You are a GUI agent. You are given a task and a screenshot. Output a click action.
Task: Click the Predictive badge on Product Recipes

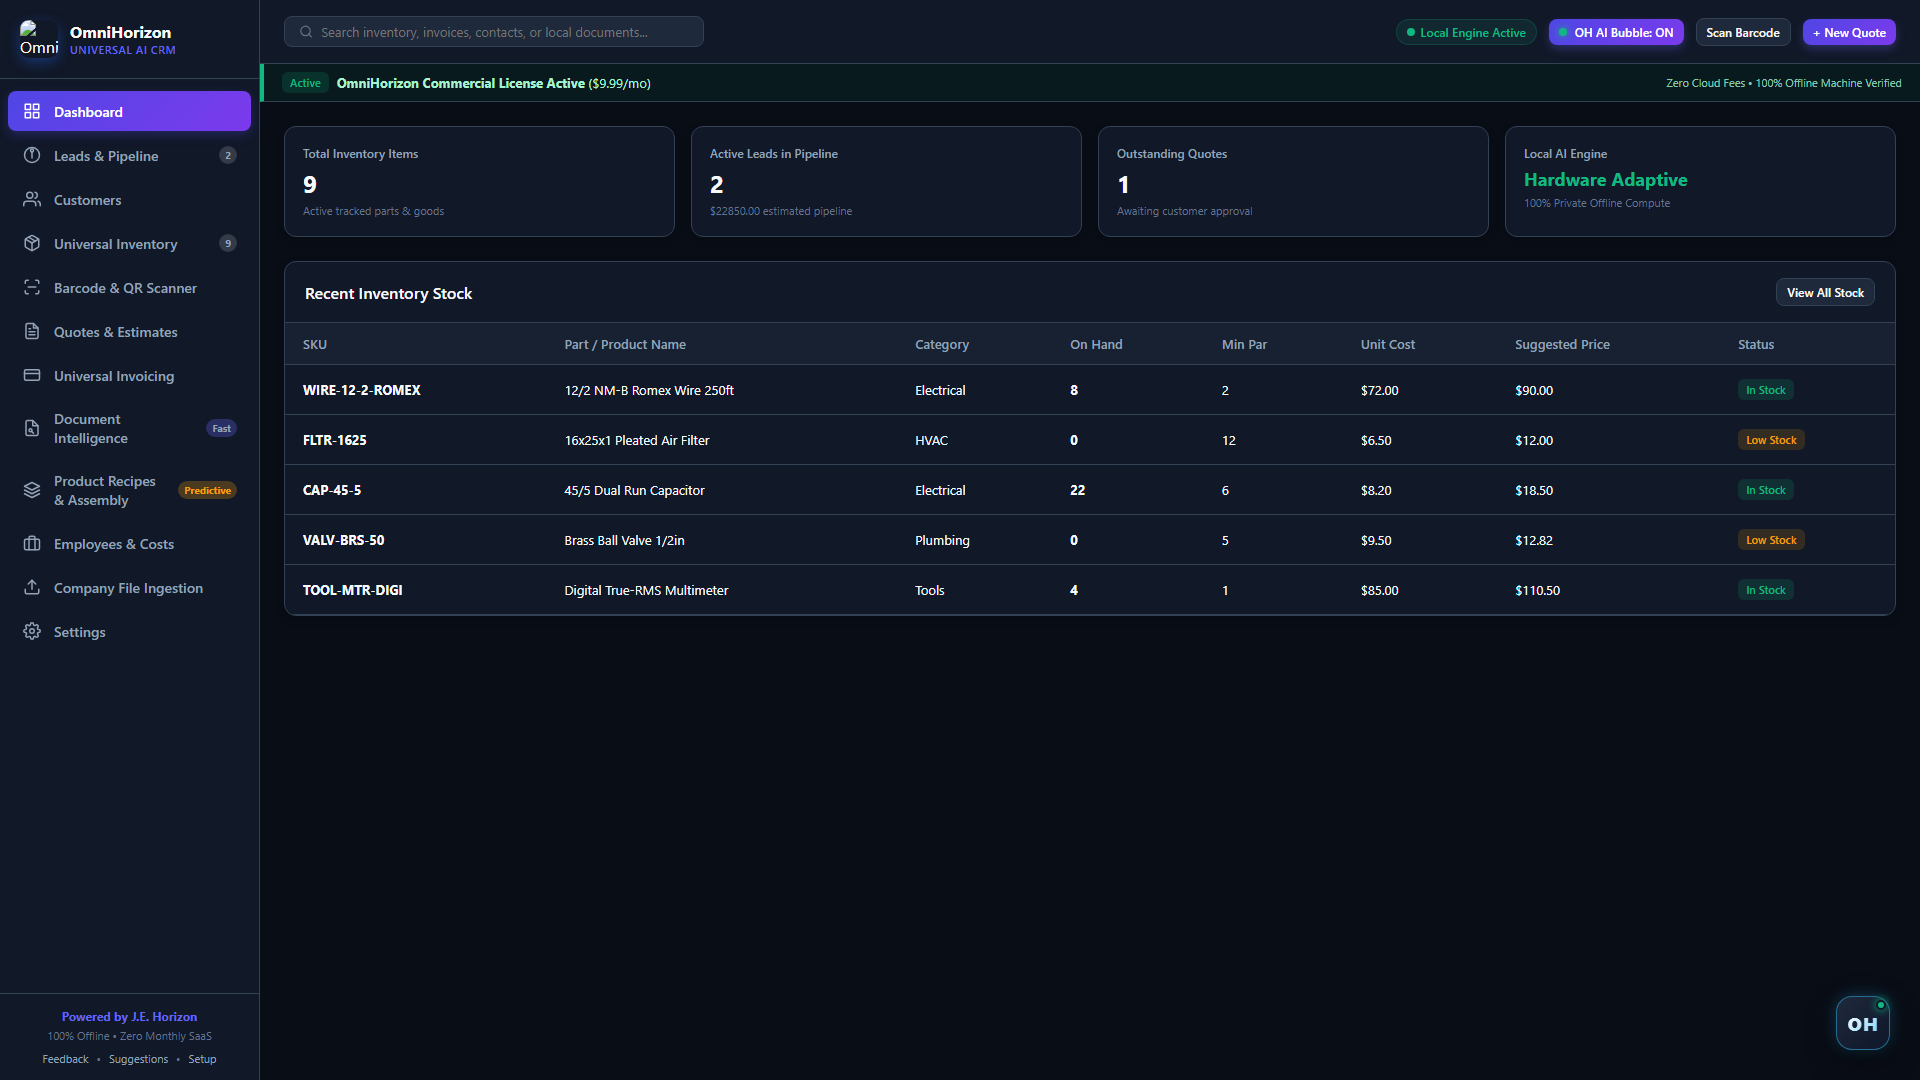pyautogui.click(x=207, y=490)
